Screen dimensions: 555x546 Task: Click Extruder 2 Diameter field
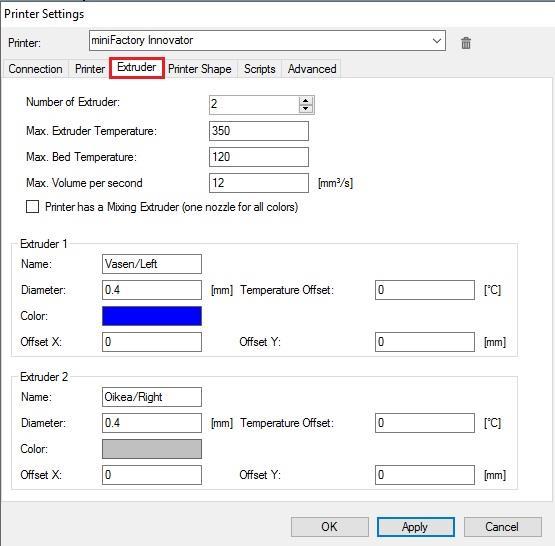152,423
